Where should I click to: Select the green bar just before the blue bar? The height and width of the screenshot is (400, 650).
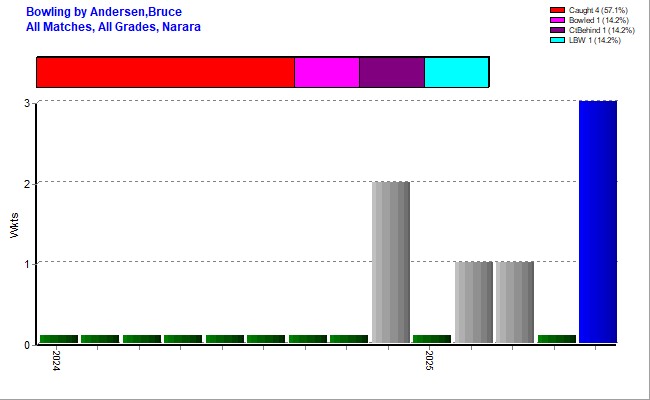(557, 339)
